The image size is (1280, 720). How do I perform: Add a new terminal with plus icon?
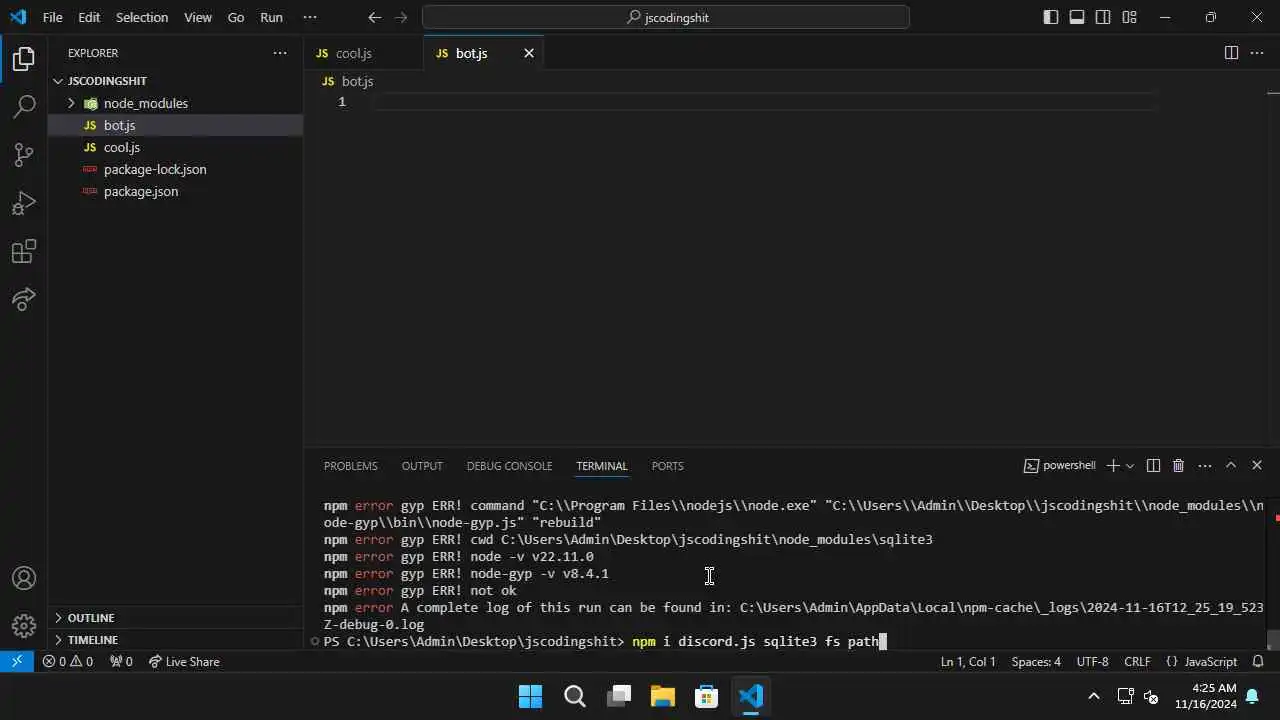(1112, 466)
